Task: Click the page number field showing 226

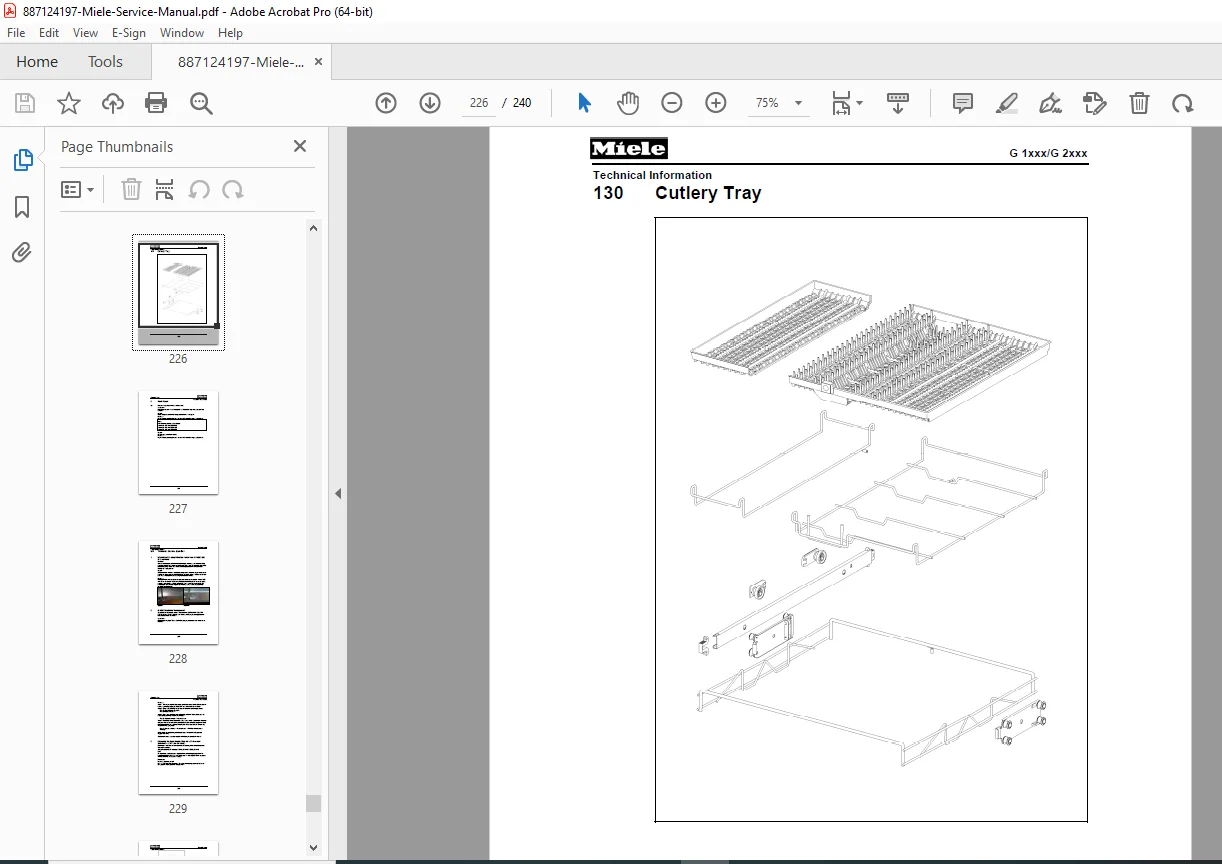Action: [x=479, y=103]
